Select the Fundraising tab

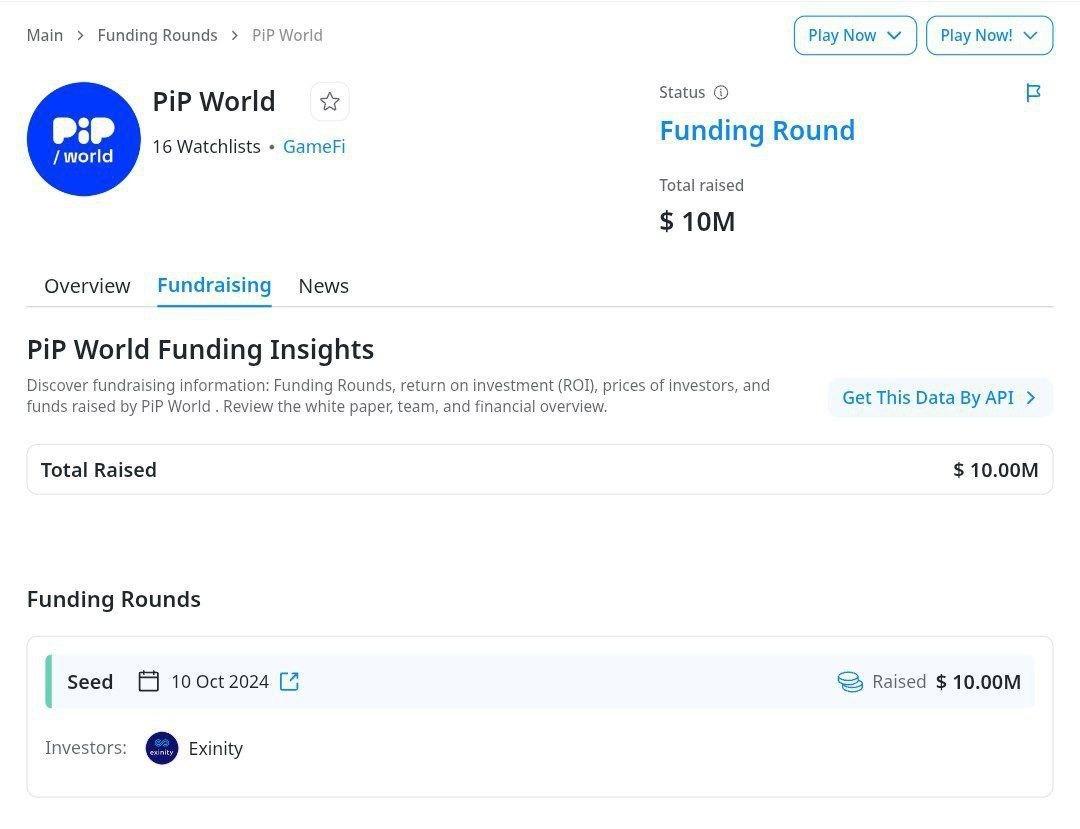[214, 285]
